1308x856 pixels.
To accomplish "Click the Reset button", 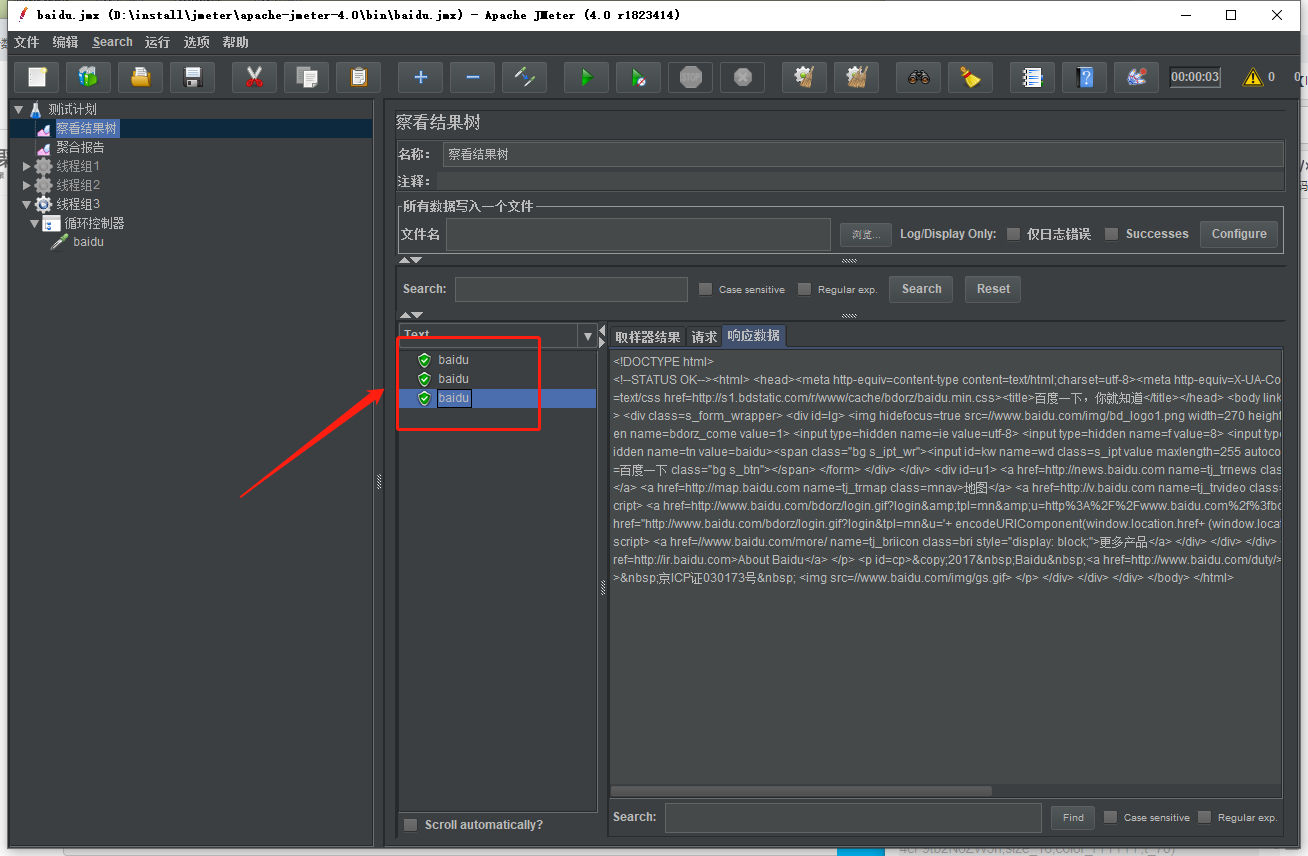I will [993, 289].
